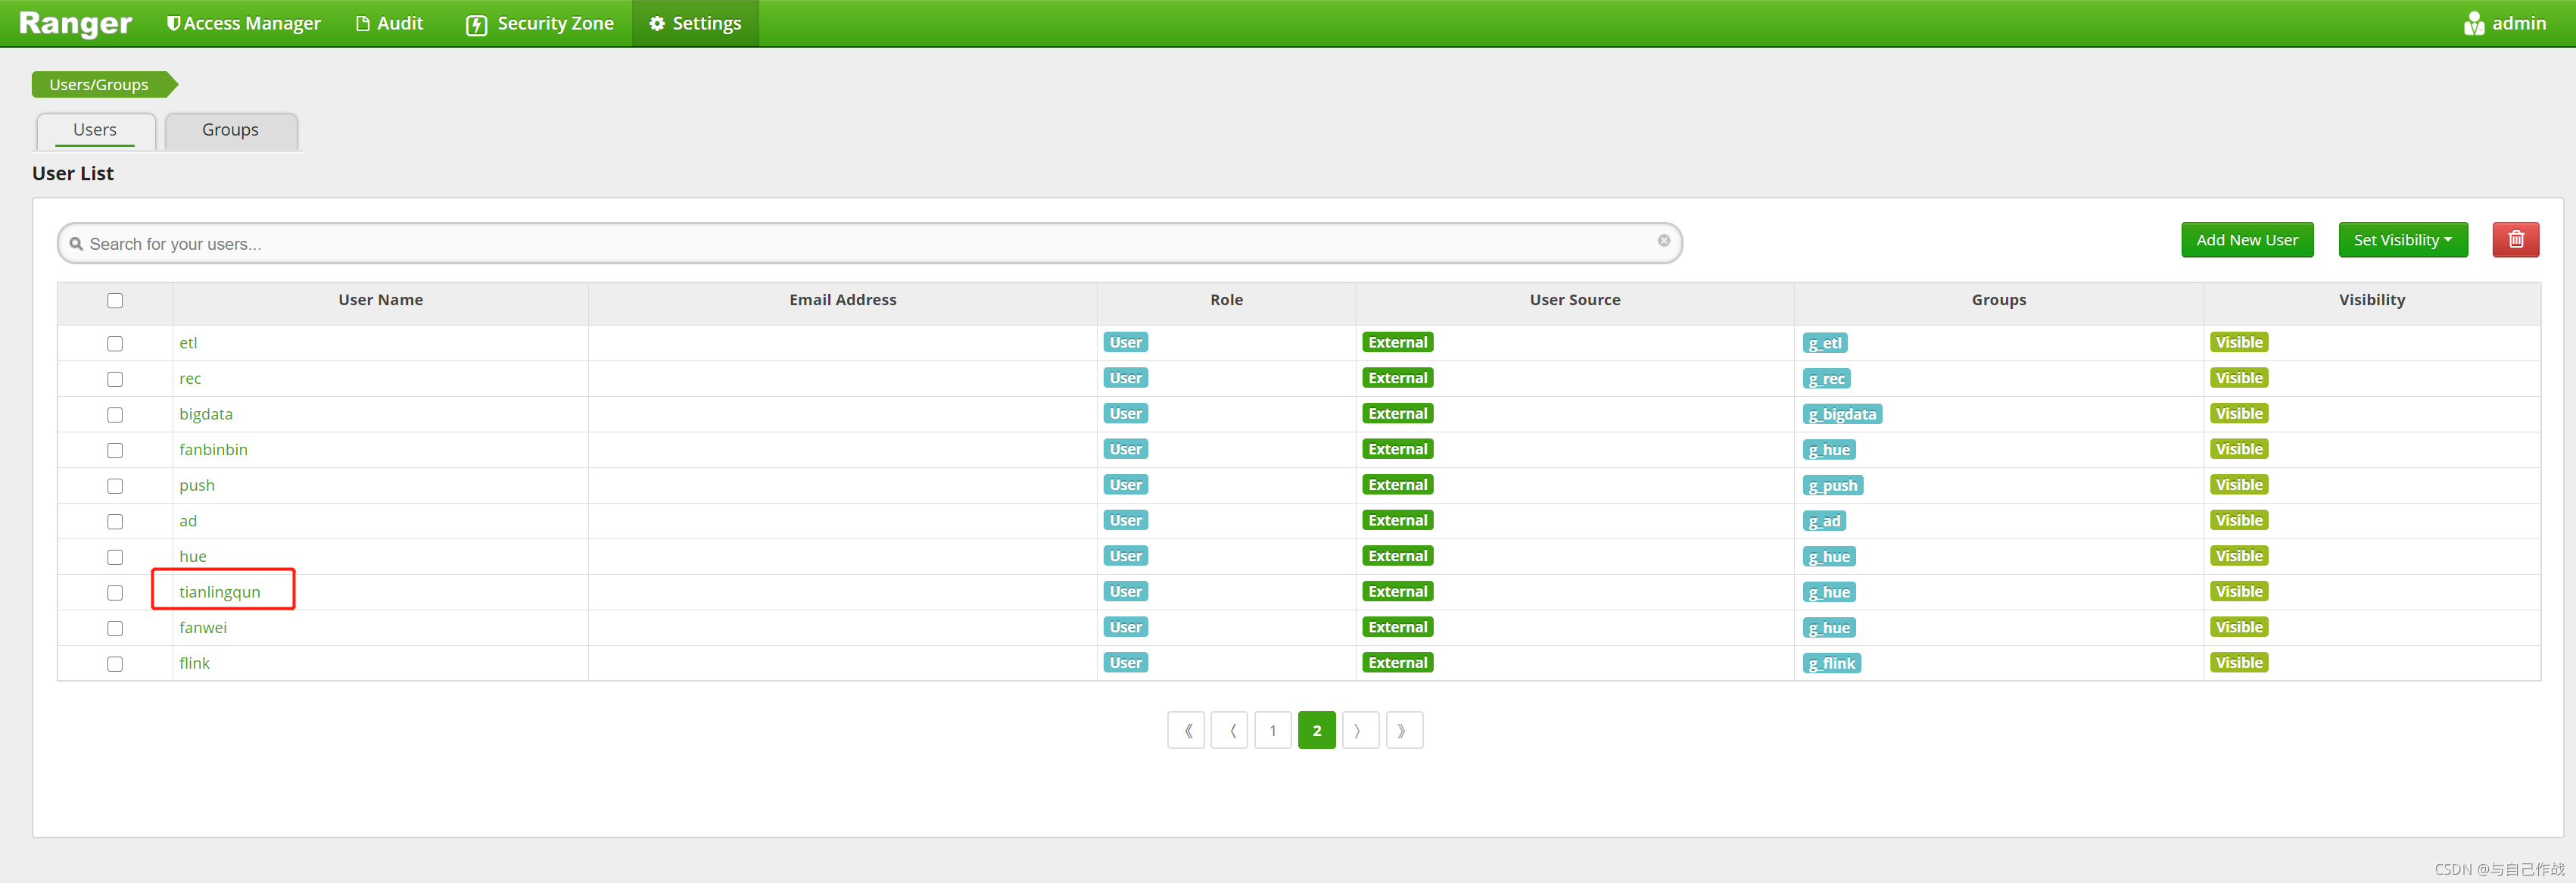Clear search with the X icon
The height and width of the screenshot is (883, 2576).
[1663, 241]
